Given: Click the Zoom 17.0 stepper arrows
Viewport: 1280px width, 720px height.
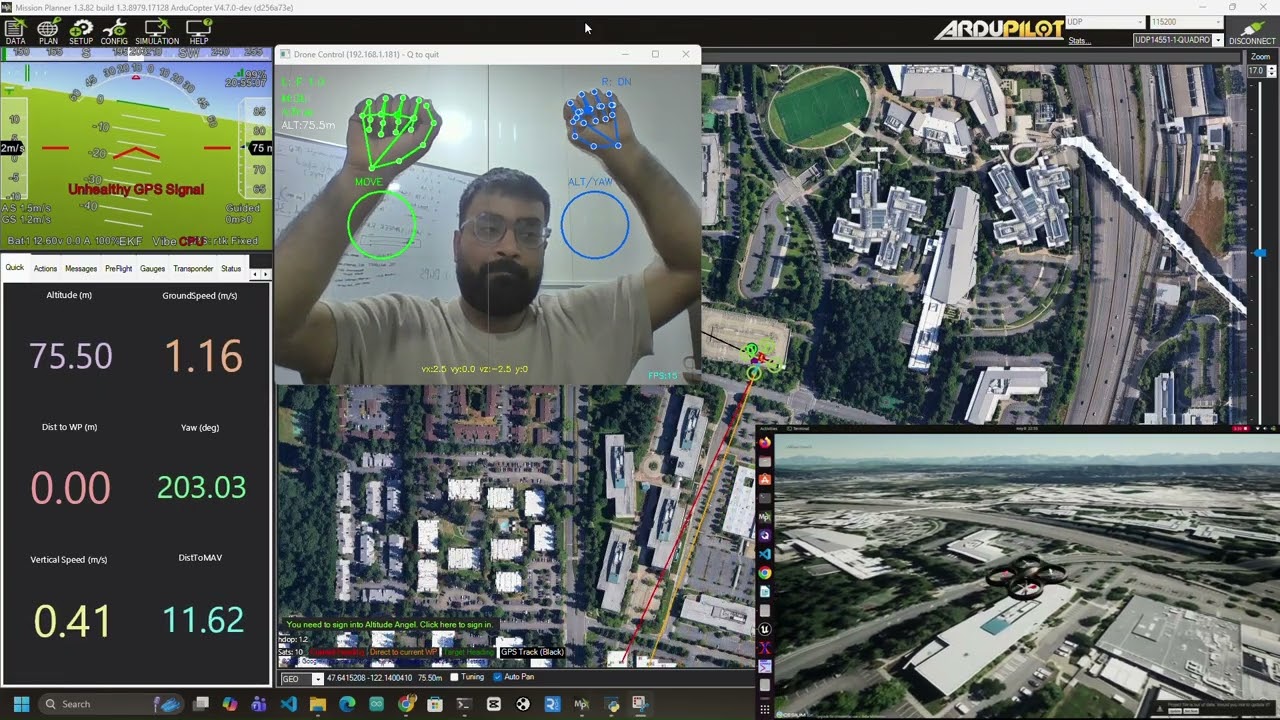Looking at the screenshot, I should 1270,71.
